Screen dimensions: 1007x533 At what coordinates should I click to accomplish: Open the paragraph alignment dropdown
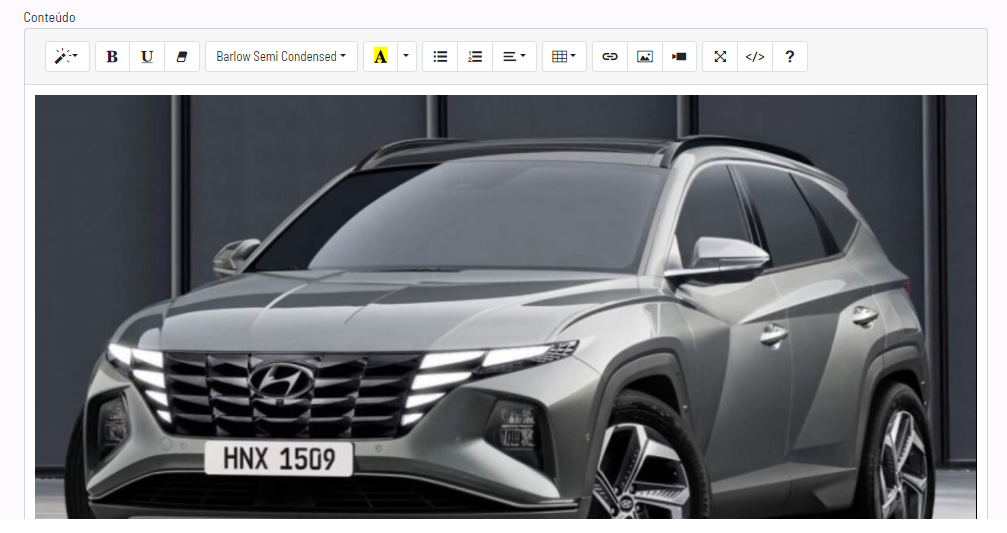pos(514,57)
